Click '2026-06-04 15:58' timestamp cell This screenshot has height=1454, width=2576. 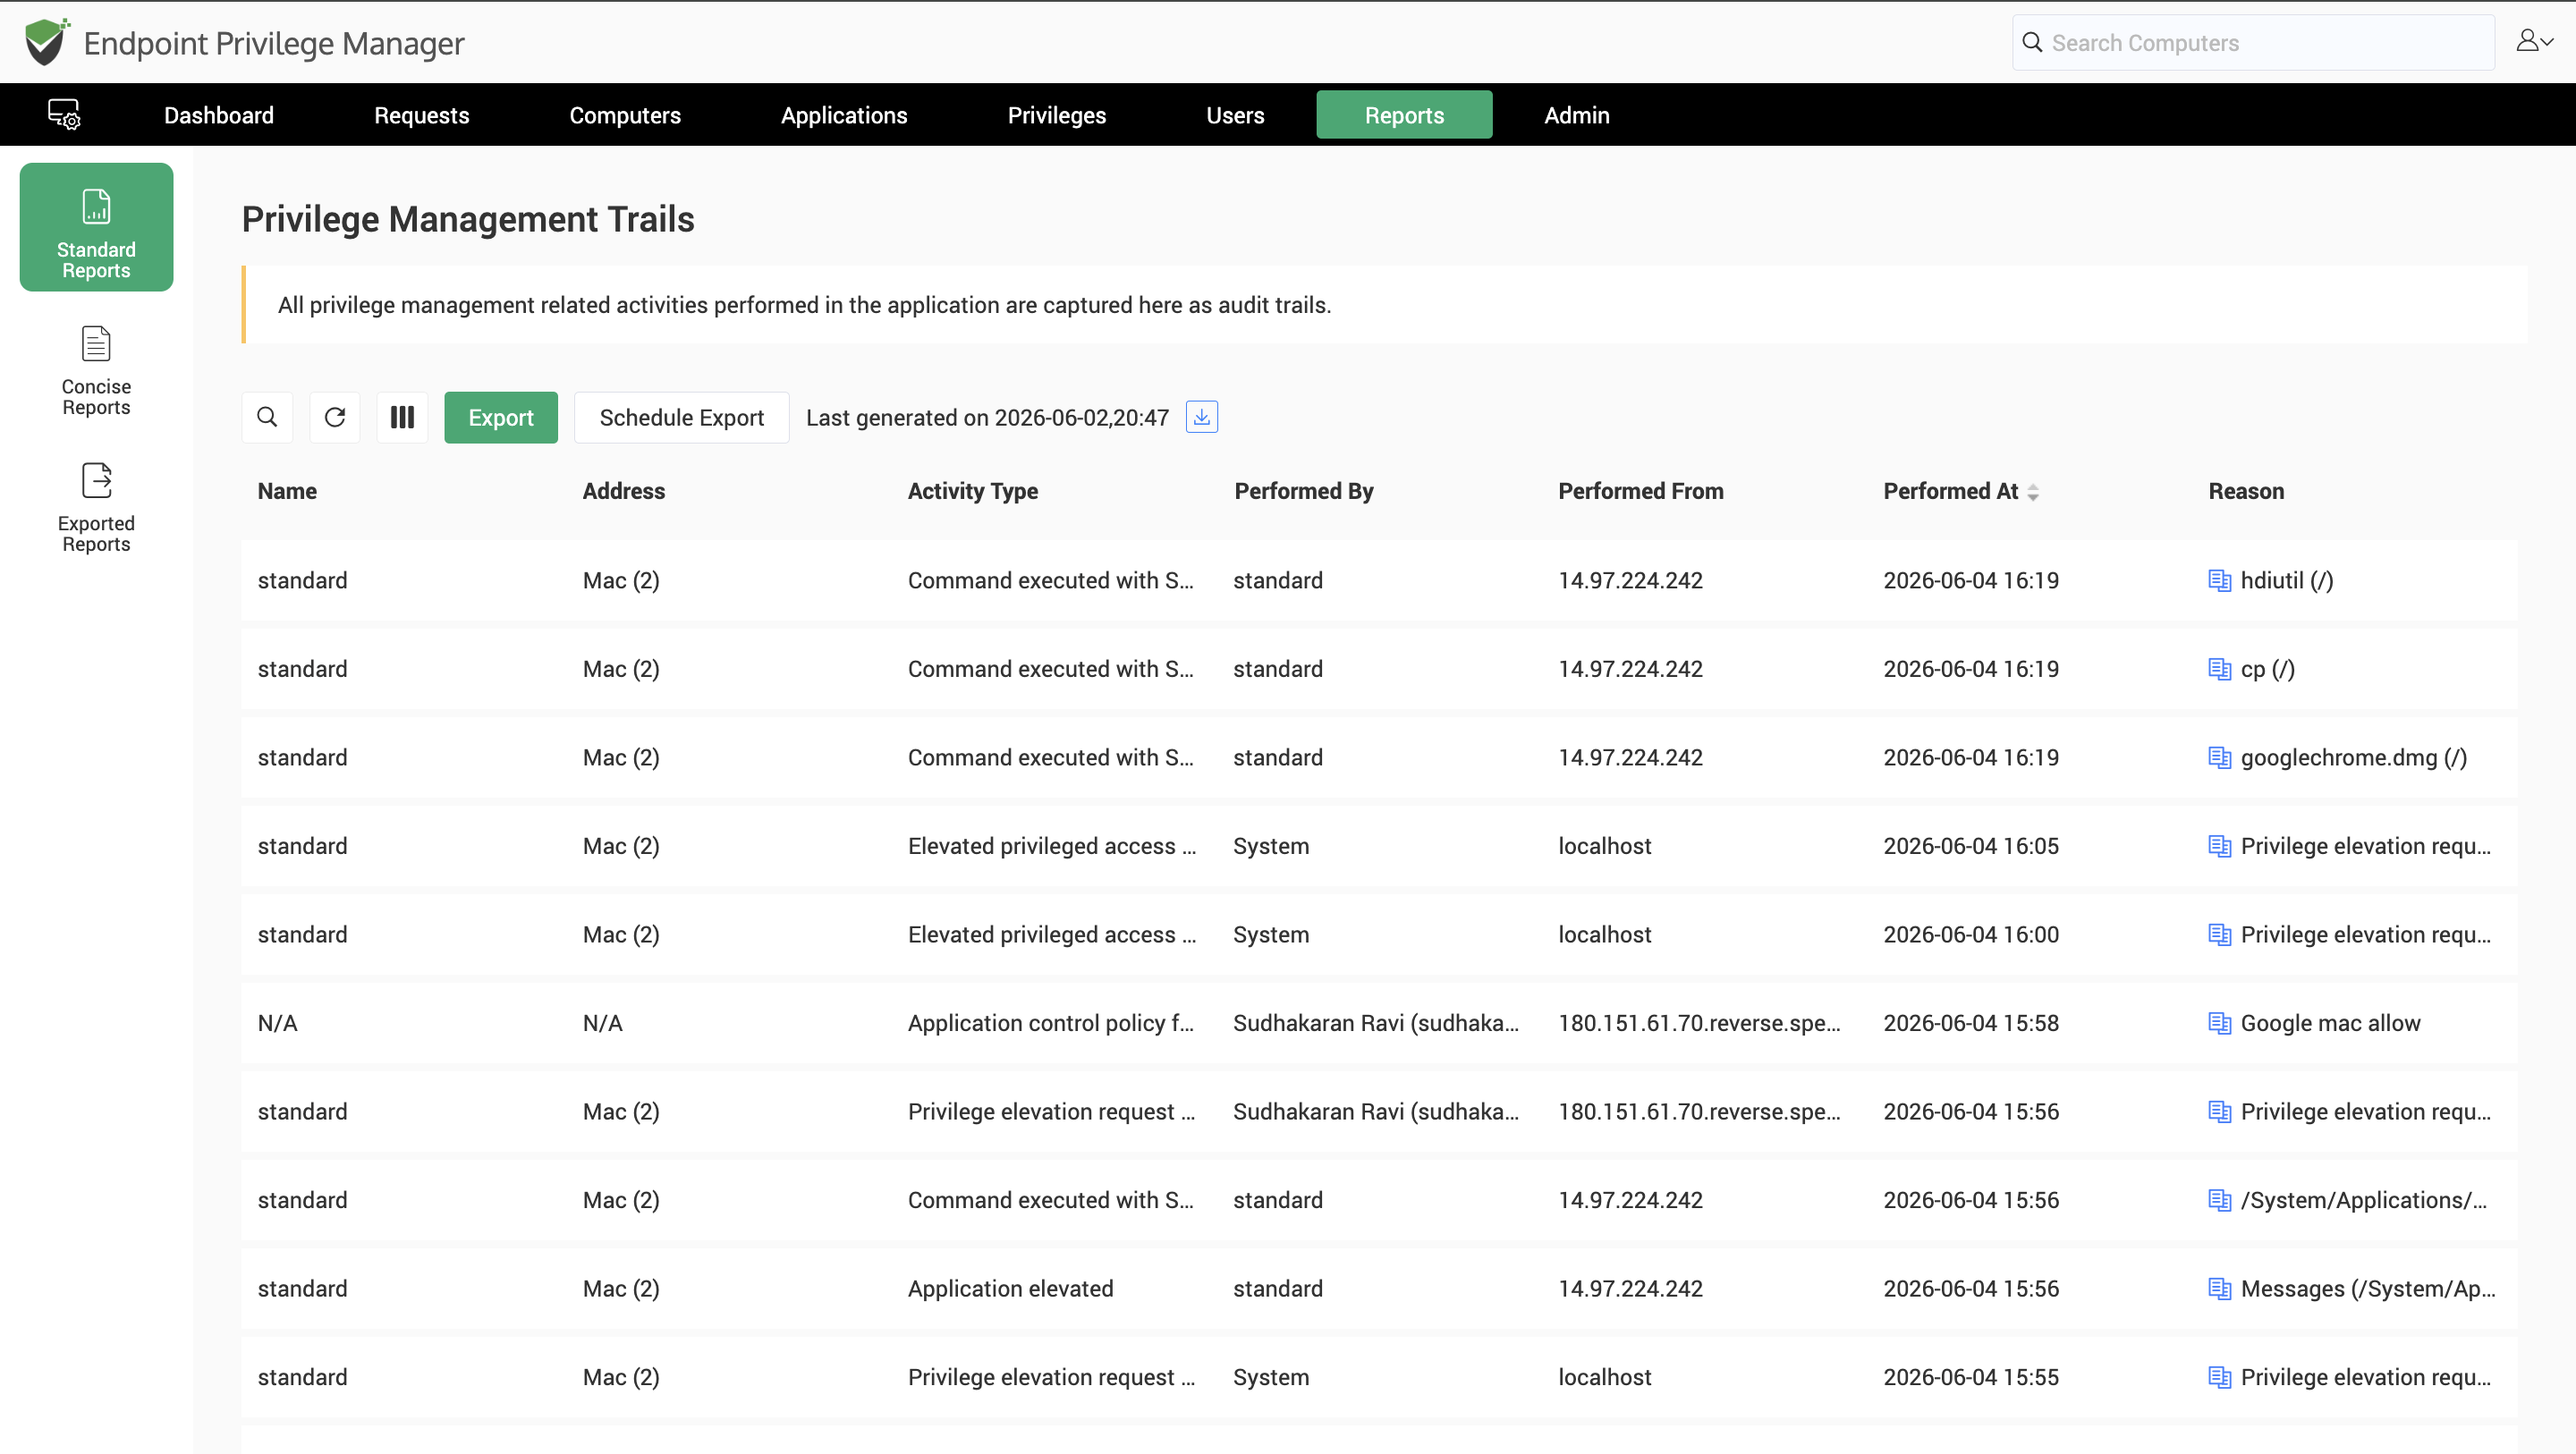1971,1023
